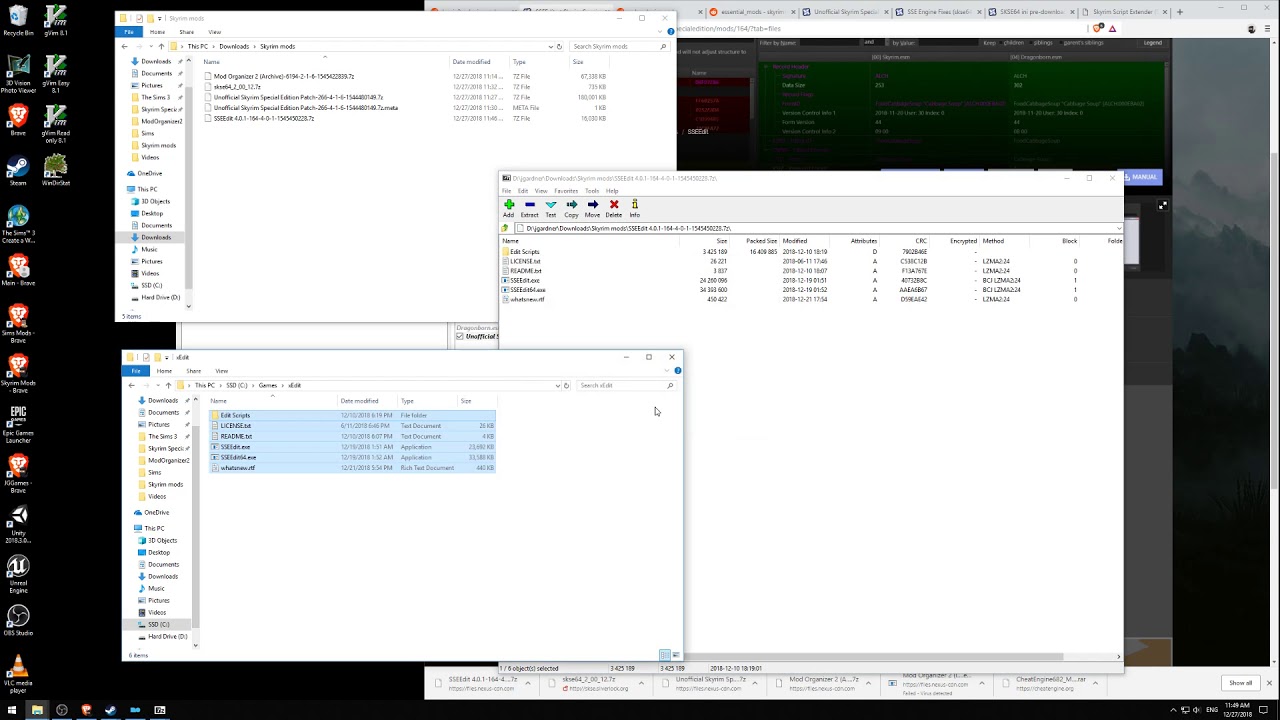
Task: Sort by Date modified in xEdit window
Action: point(359,401)
